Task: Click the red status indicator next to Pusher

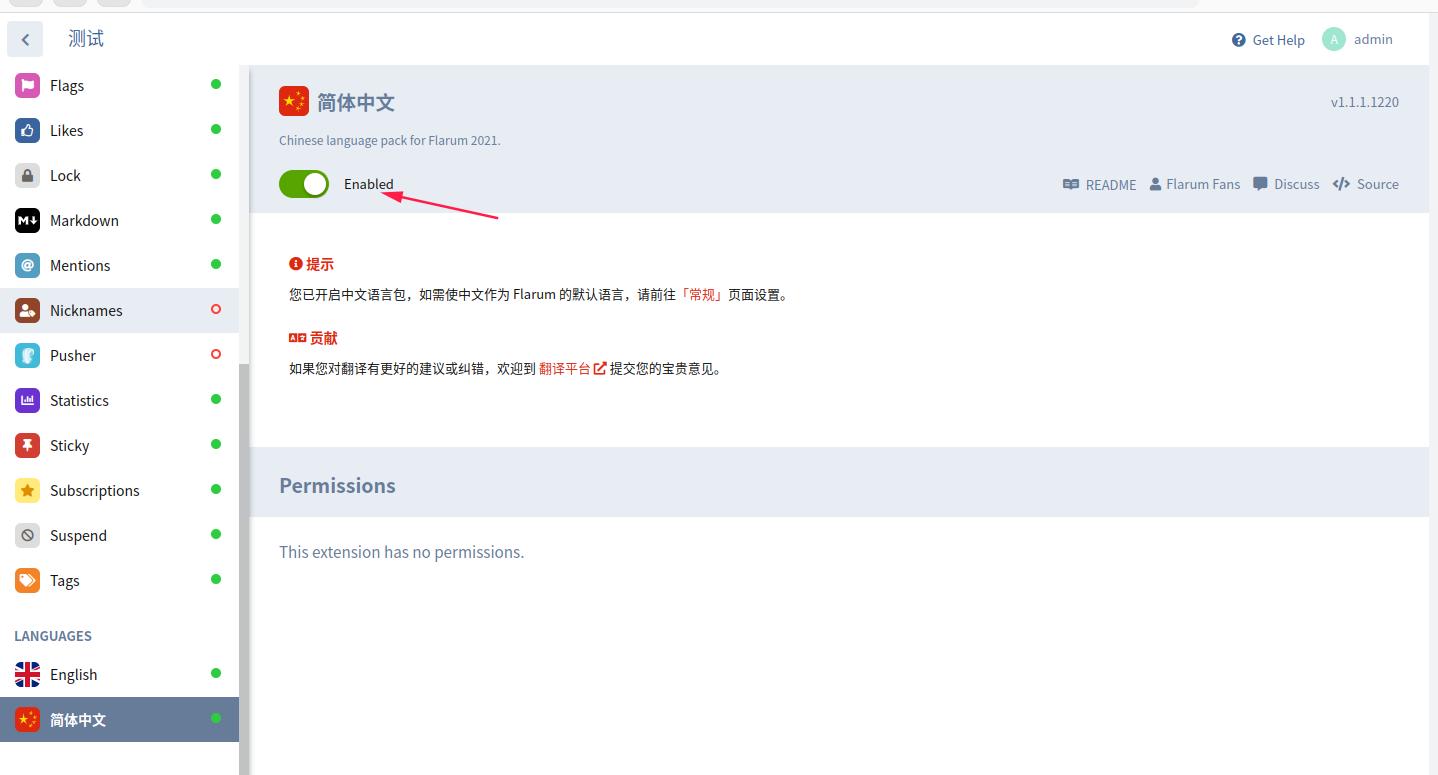Action: pos(216,355)
